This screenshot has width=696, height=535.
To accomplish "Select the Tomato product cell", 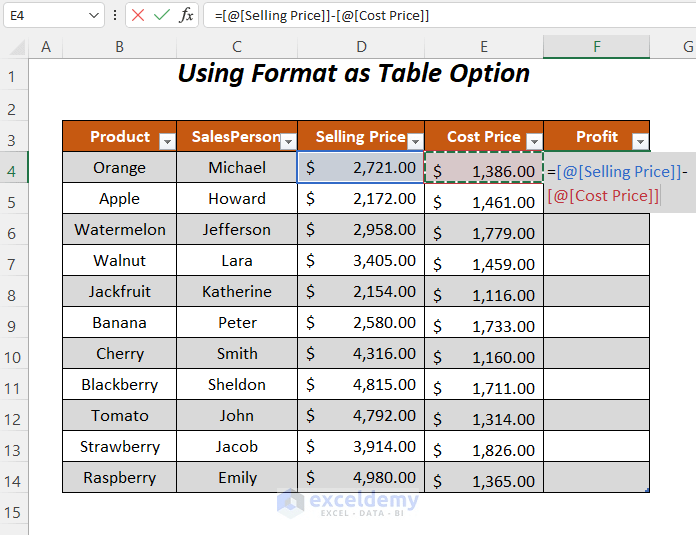I will click(x=119, y=416).
